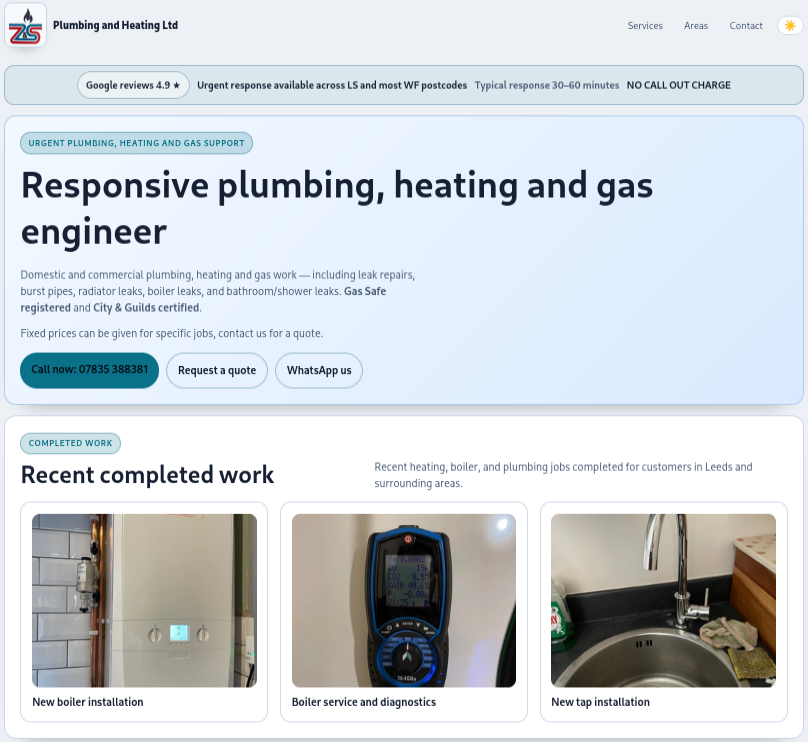The image size is (808, 742).
Task: Click the NO CALL OUT CHARGE notice
Action: (x=678, y=85)
